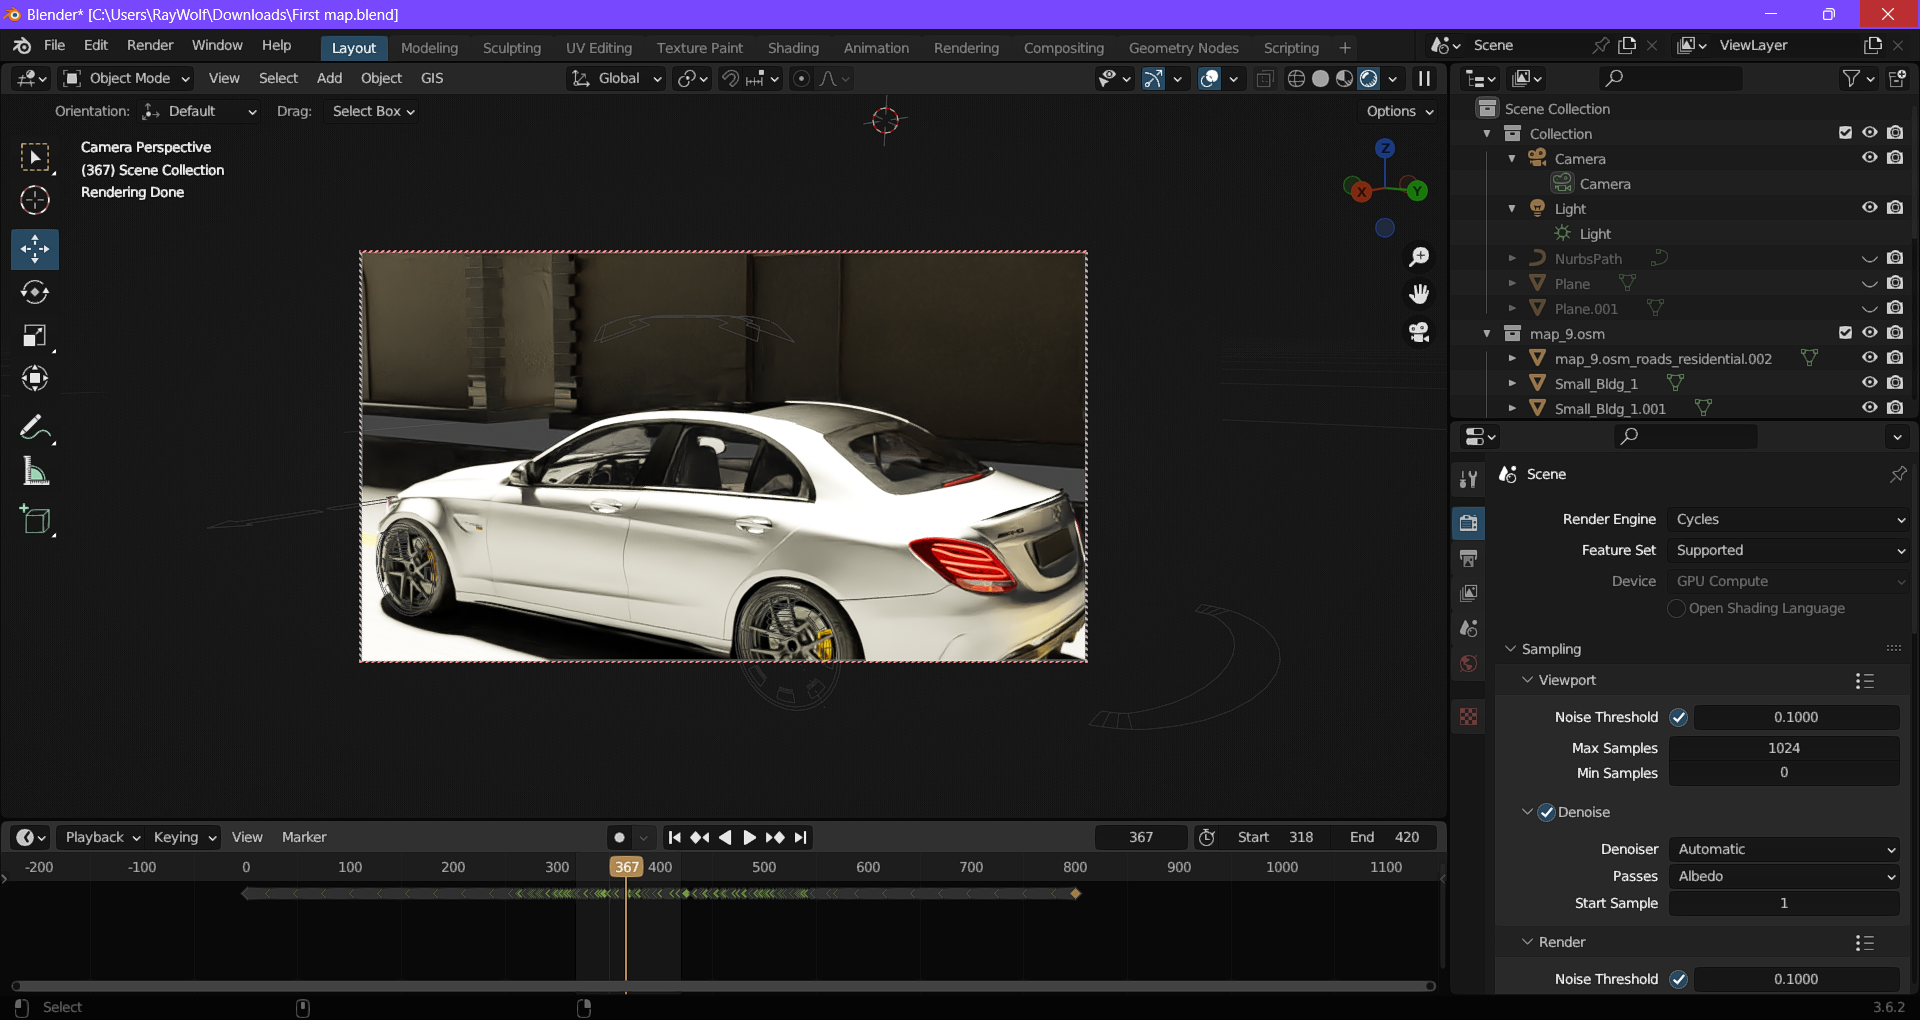Open the Render menu
Viewport: 1920px width, 1020px height.
tap(150, 45)
